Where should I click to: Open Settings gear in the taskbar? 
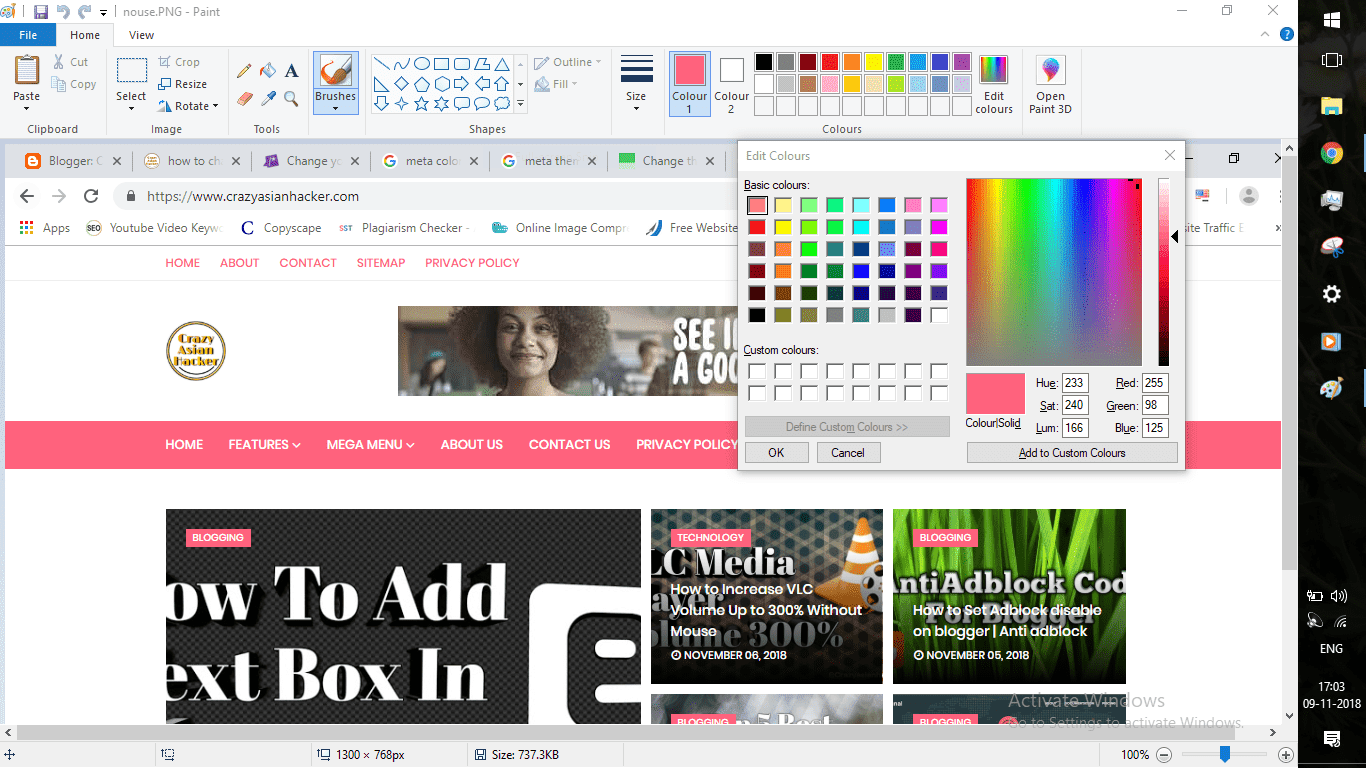pos(1332,294)
